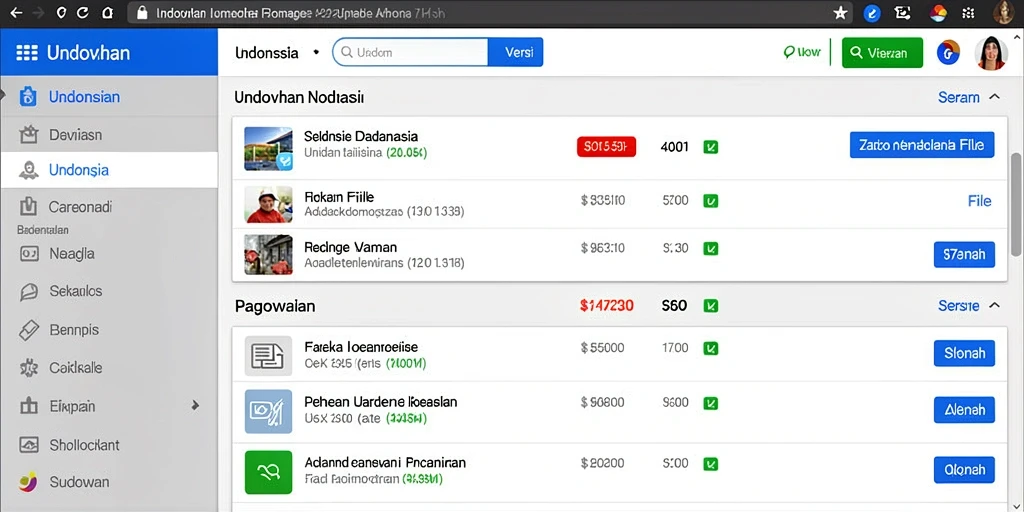The image size is (1024, 512).
Task: Toggle the green checkbox in Rckam Fiille row
Action: [x=711, y=201]
